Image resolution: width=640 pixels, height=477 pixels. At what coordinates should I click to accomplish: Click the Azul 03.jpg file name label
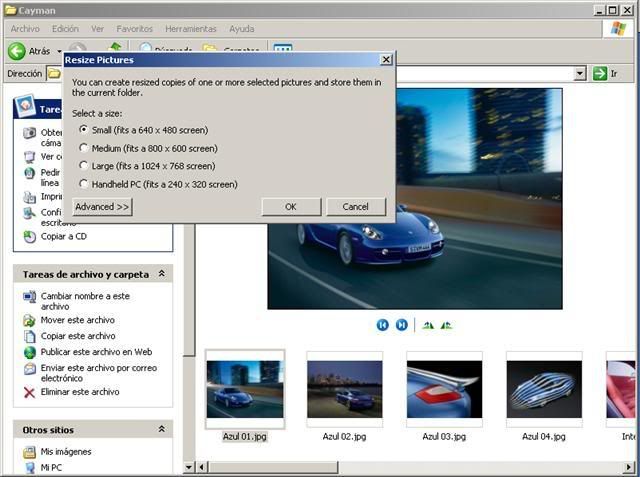pos(444,436)
